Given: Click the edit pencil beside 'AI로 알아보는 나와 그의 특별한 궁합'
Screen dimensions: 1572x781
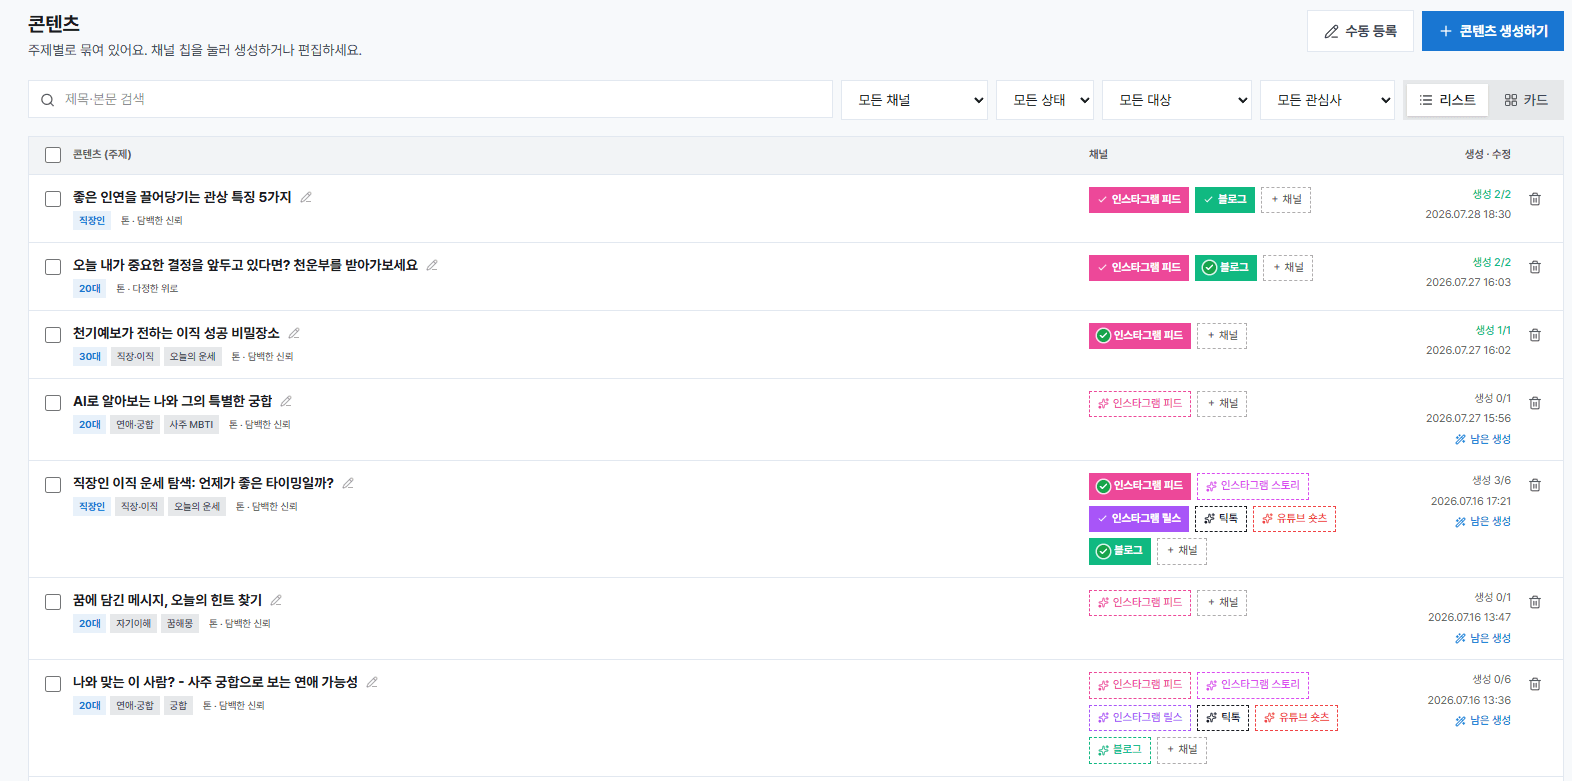Looking at the screenshot, I should click(286, 401).
